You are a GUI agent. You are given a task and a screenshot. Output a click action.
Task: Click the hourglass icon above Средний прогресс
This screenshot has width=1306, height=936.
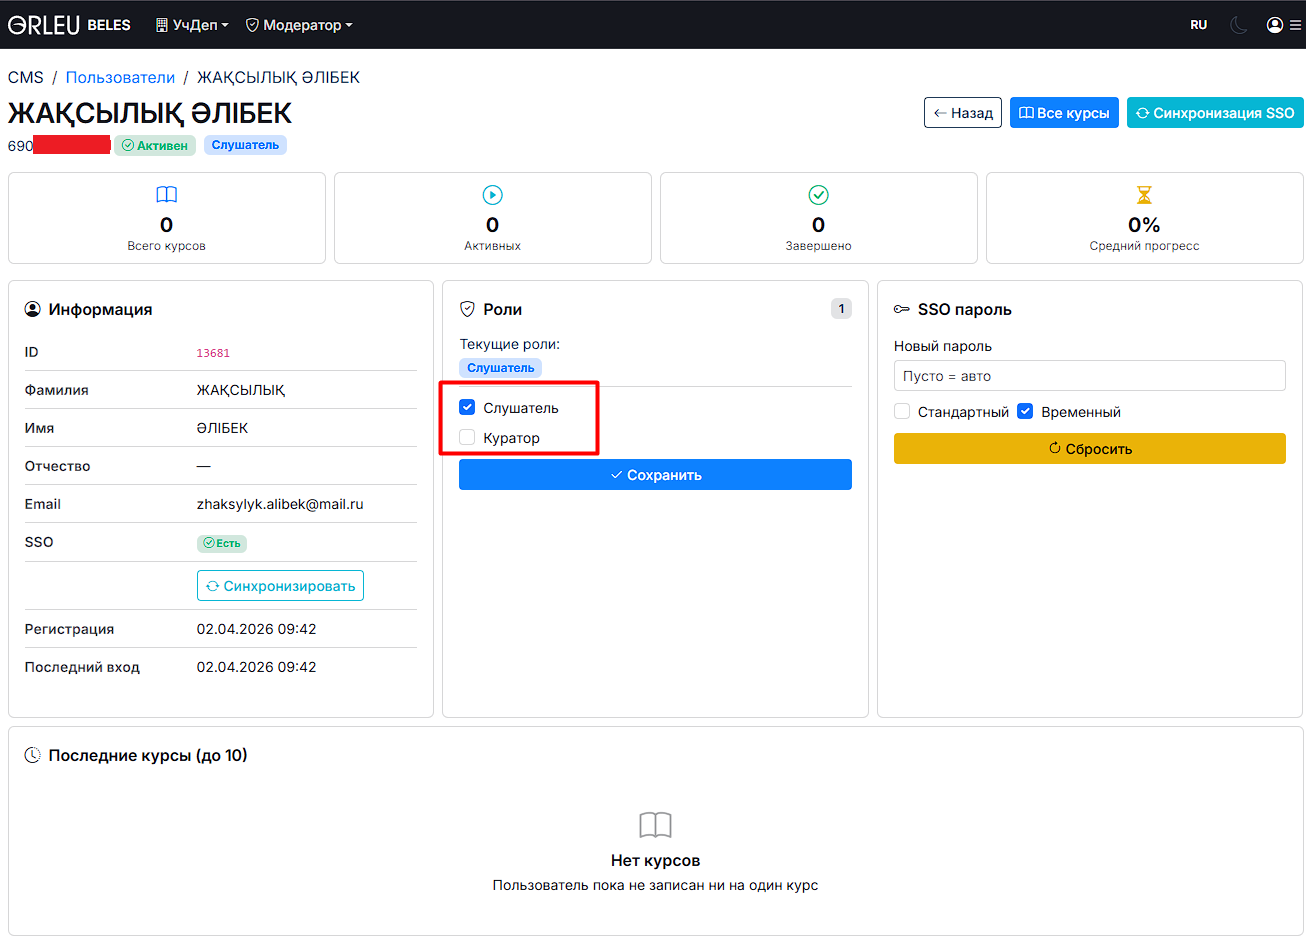tap(1144, 195)
